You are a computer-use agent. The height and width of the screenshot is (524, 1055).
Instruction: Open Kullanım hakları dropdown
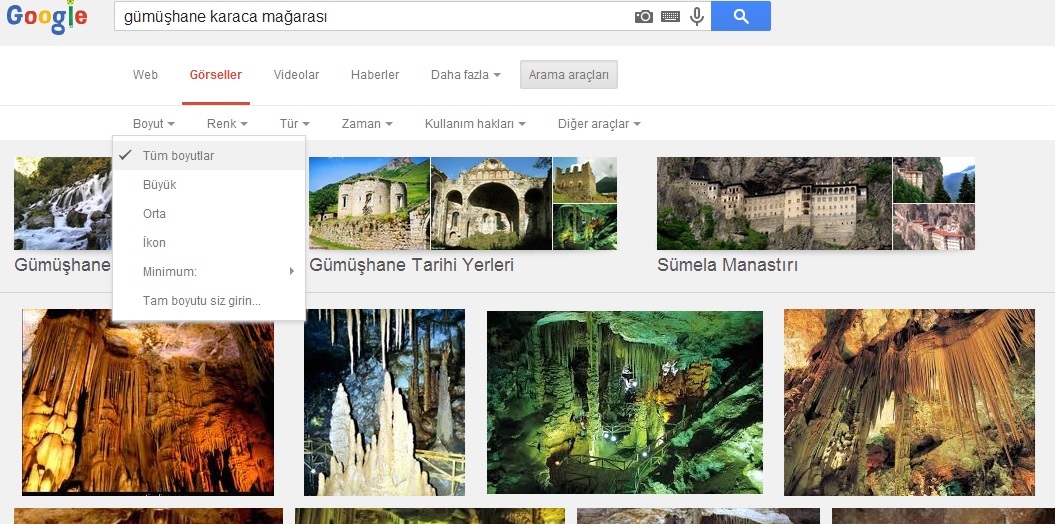click(x=475, y=124)
